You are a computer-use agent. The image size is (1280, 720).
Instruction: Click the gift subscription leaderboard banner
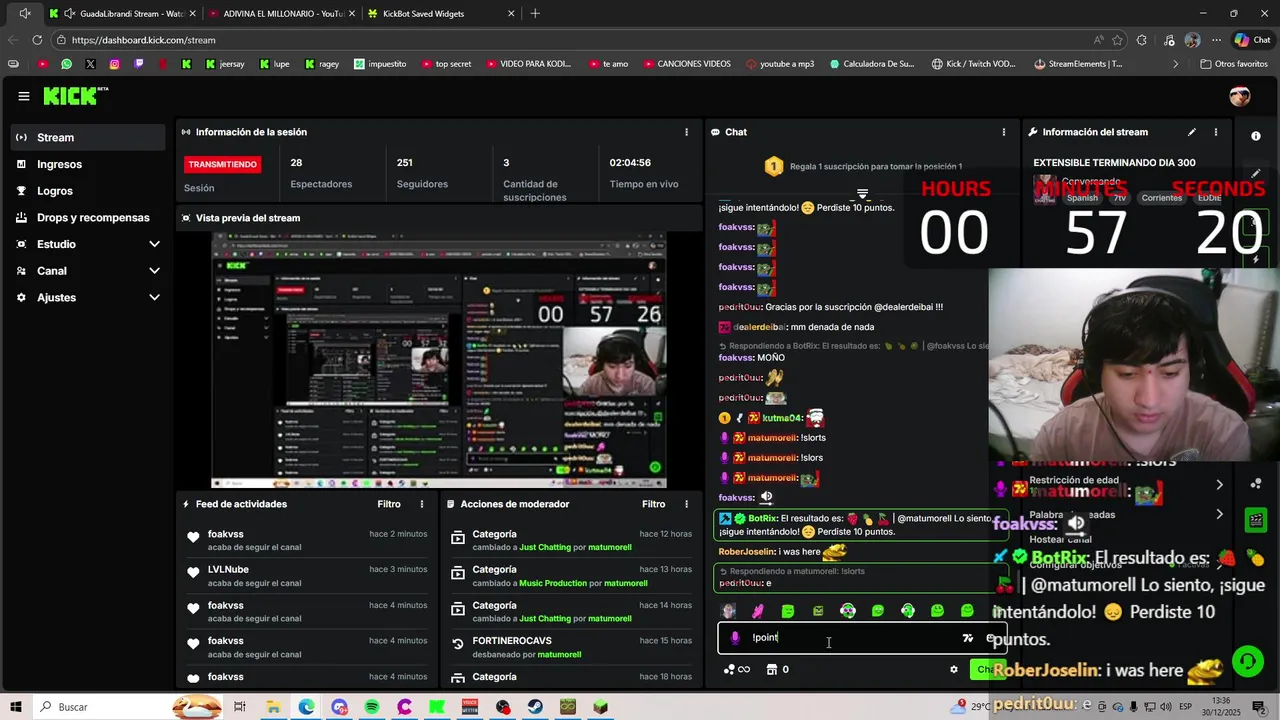tap(863, 166)
